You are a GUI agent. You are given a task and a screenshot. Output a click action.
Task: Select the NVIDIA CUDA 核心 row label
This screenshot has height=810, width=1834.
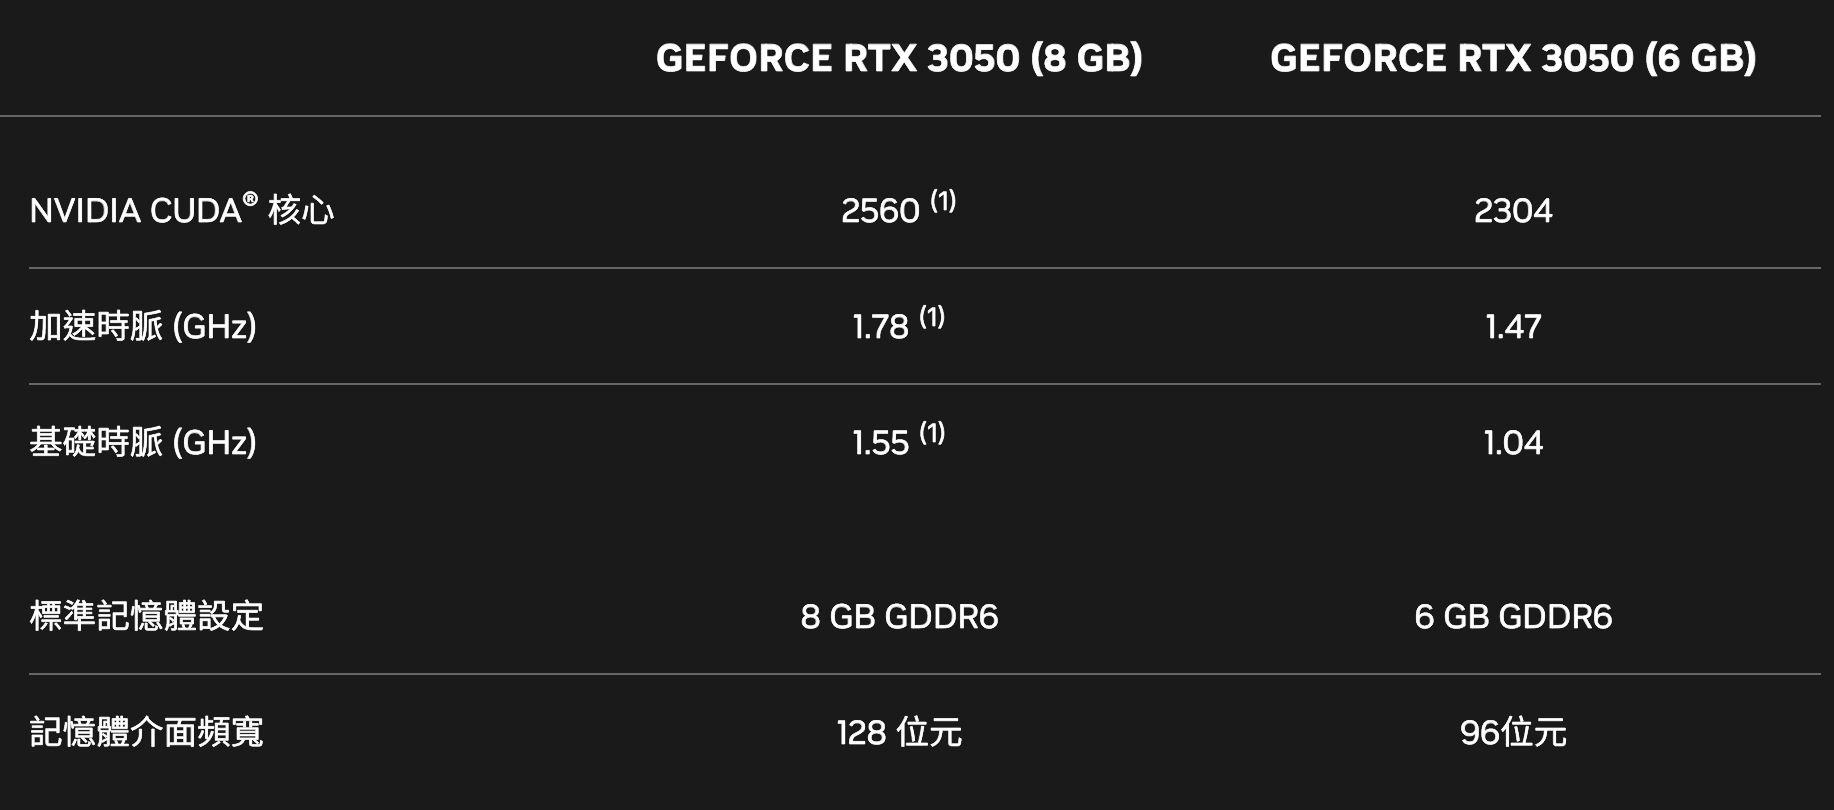click(x=182, y=211)
